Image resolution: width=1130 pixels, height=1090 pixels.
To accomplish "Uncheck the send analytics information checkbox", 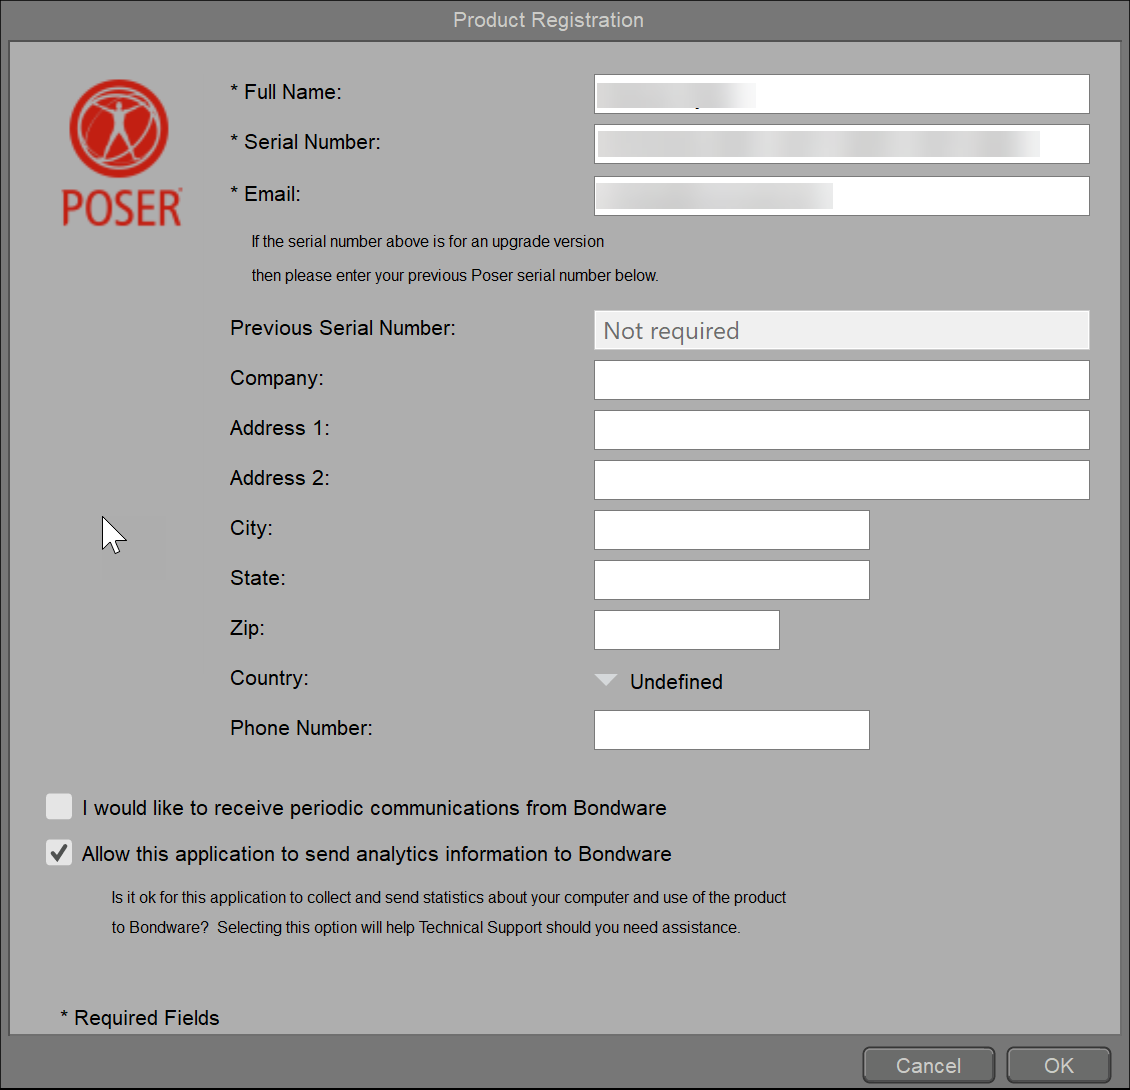I will tap(59, 853).
